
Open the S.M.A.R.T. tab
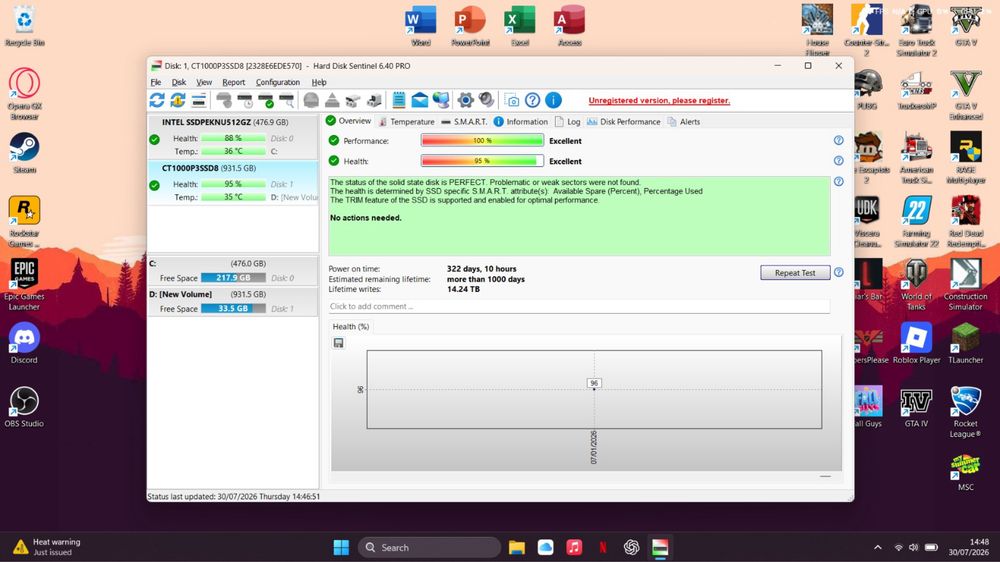point(464,122)
